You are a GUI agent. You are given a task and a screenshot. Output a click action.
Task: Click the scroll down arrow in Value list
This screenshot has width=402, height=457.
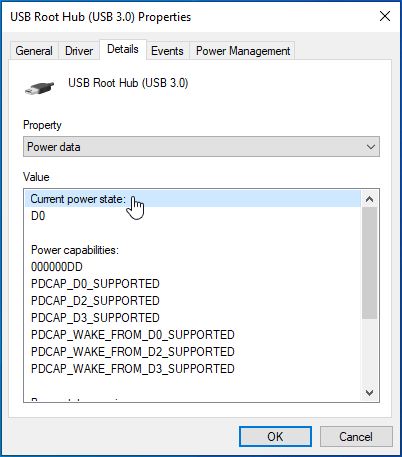(369, 393)
